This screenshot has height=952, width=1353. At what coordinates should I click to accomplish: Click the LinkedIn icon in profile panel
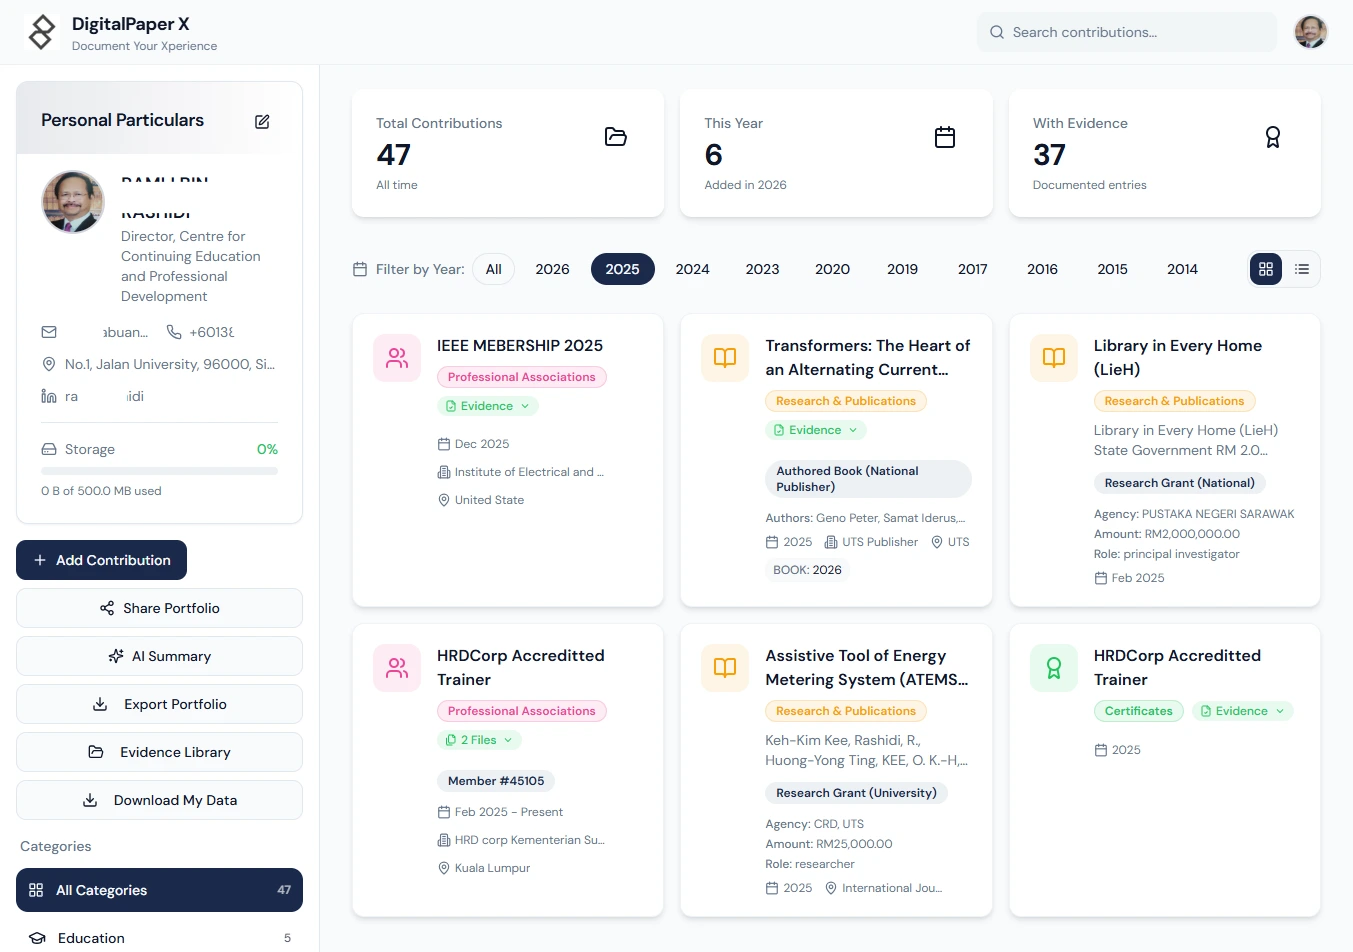click(49, 396)
